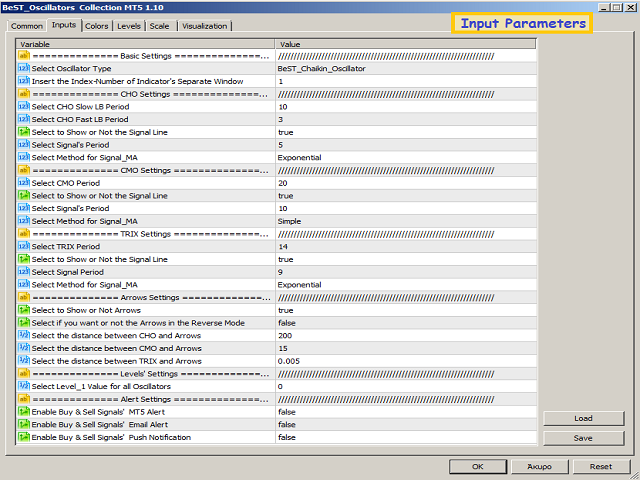
Task: Click the Load button
Action: (583, 418)
